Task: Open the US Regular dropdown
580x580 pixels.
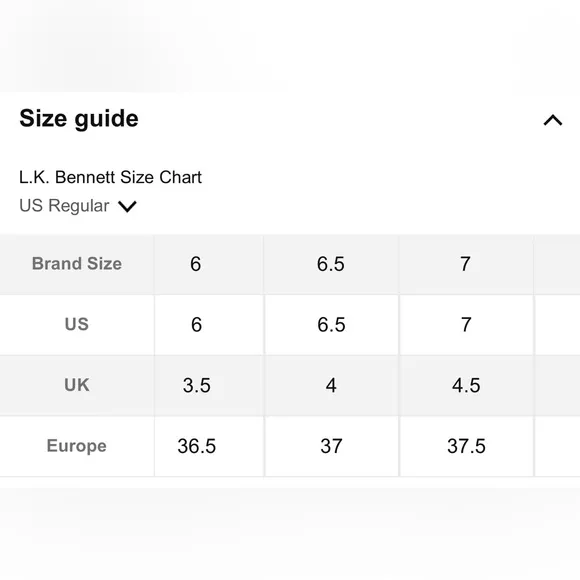Action: [78, 206]
